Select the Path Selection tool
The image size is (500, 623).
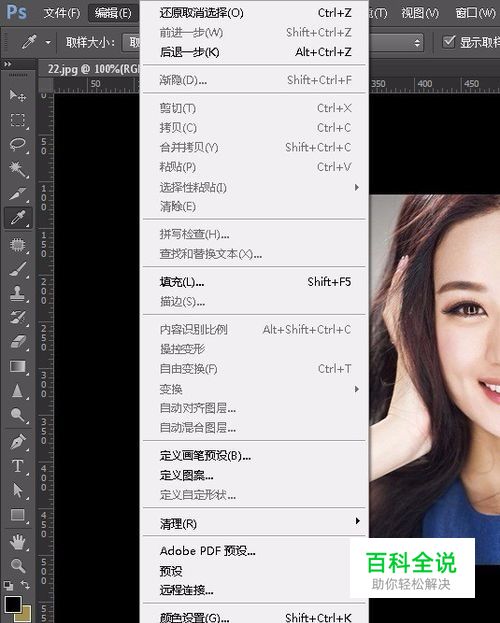17,490
